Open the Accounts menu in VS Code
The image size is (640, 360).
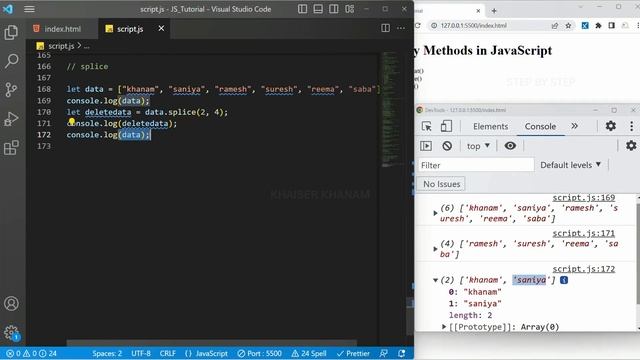pos(11,303)
